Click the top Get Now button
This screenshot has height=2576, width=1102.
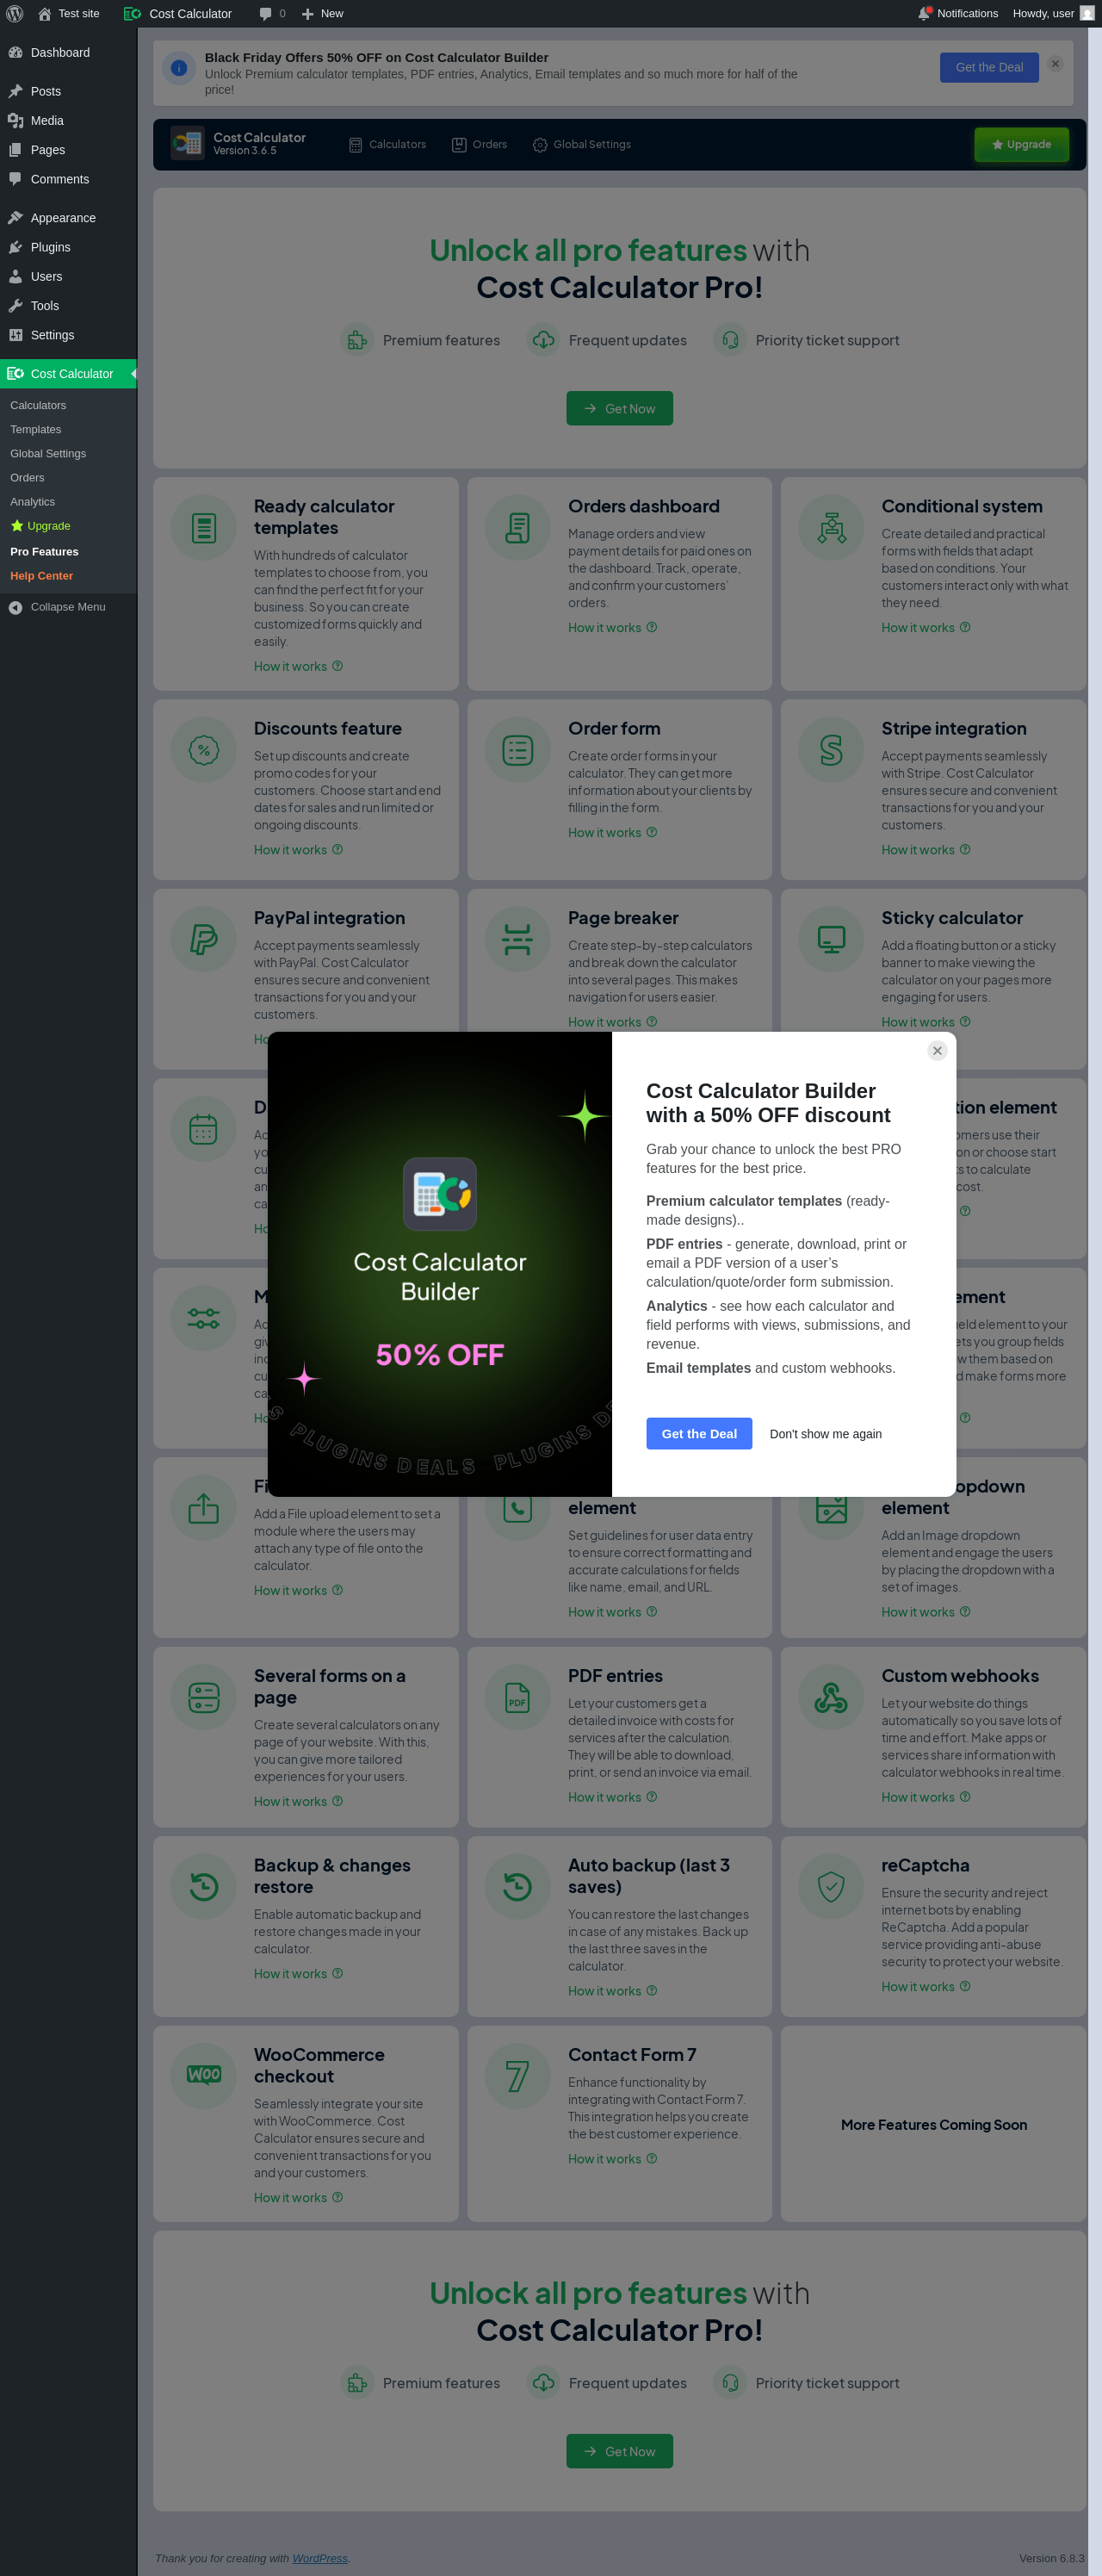click(619, 408)
